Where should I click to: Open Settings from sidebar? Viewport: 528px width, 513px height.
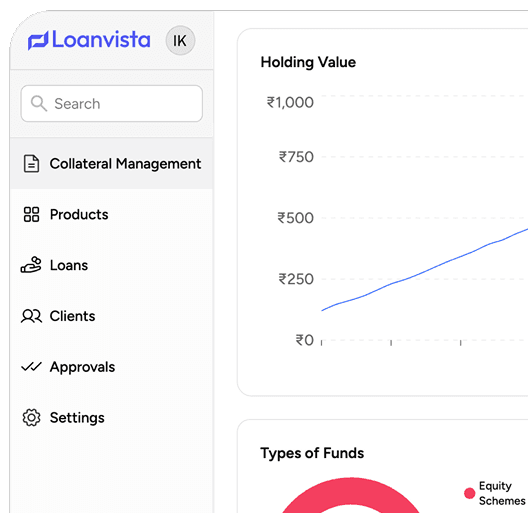point(112,418)
